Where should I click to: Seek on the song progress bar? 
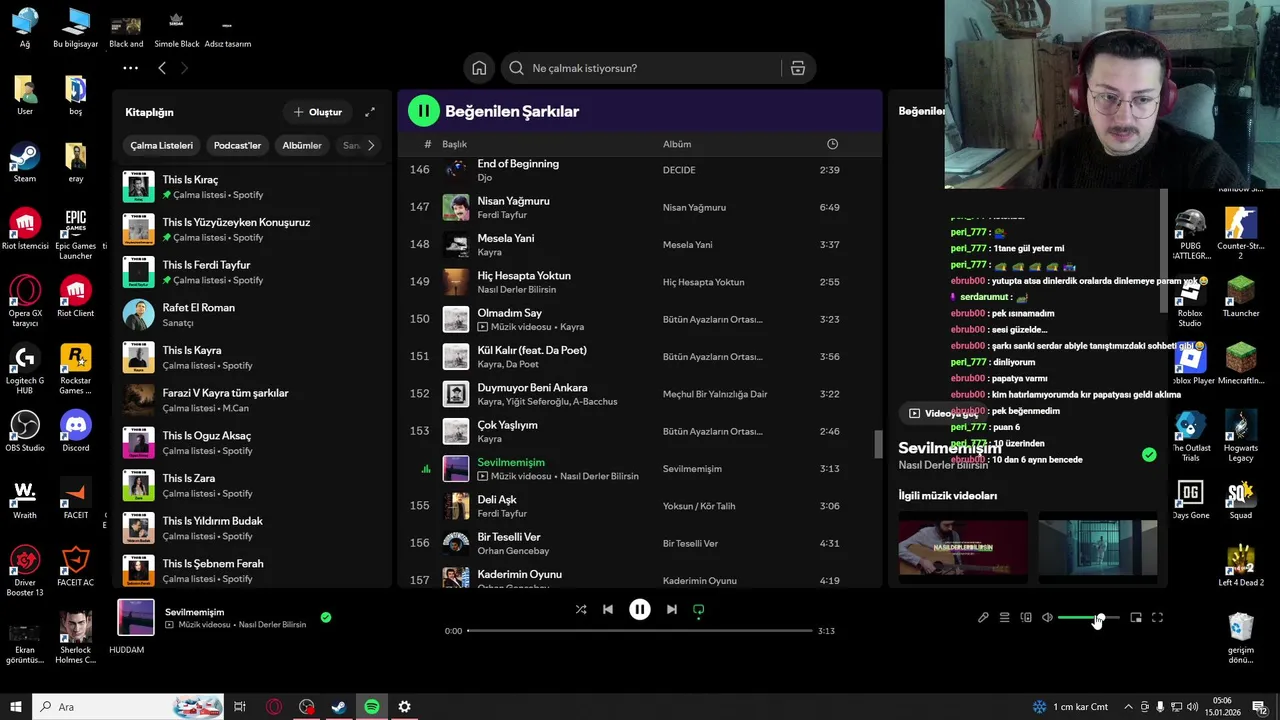click(640, 631)
